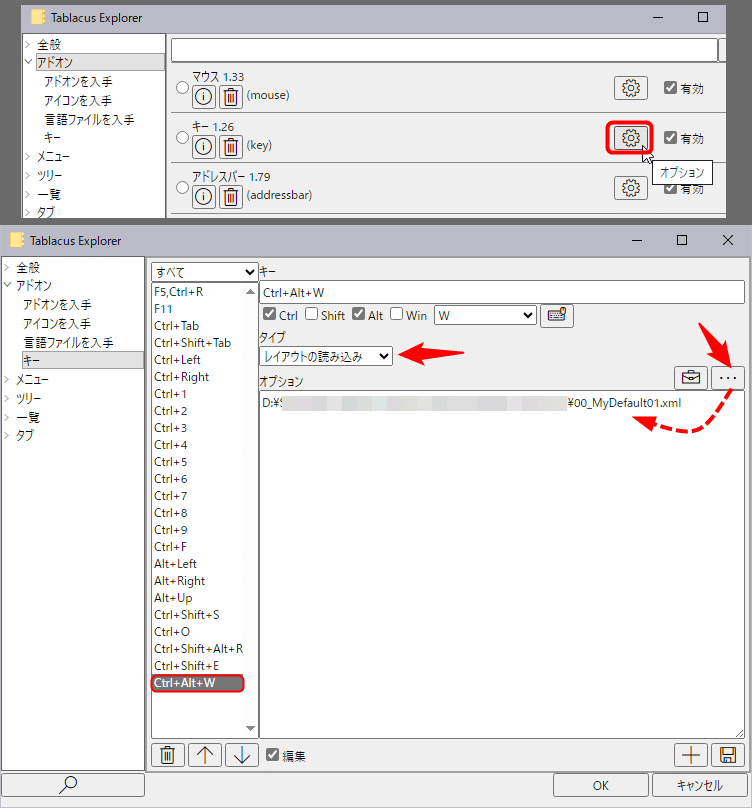
Task: Toggle the Ctrl modifier checkbox
Action: [270, 314]
